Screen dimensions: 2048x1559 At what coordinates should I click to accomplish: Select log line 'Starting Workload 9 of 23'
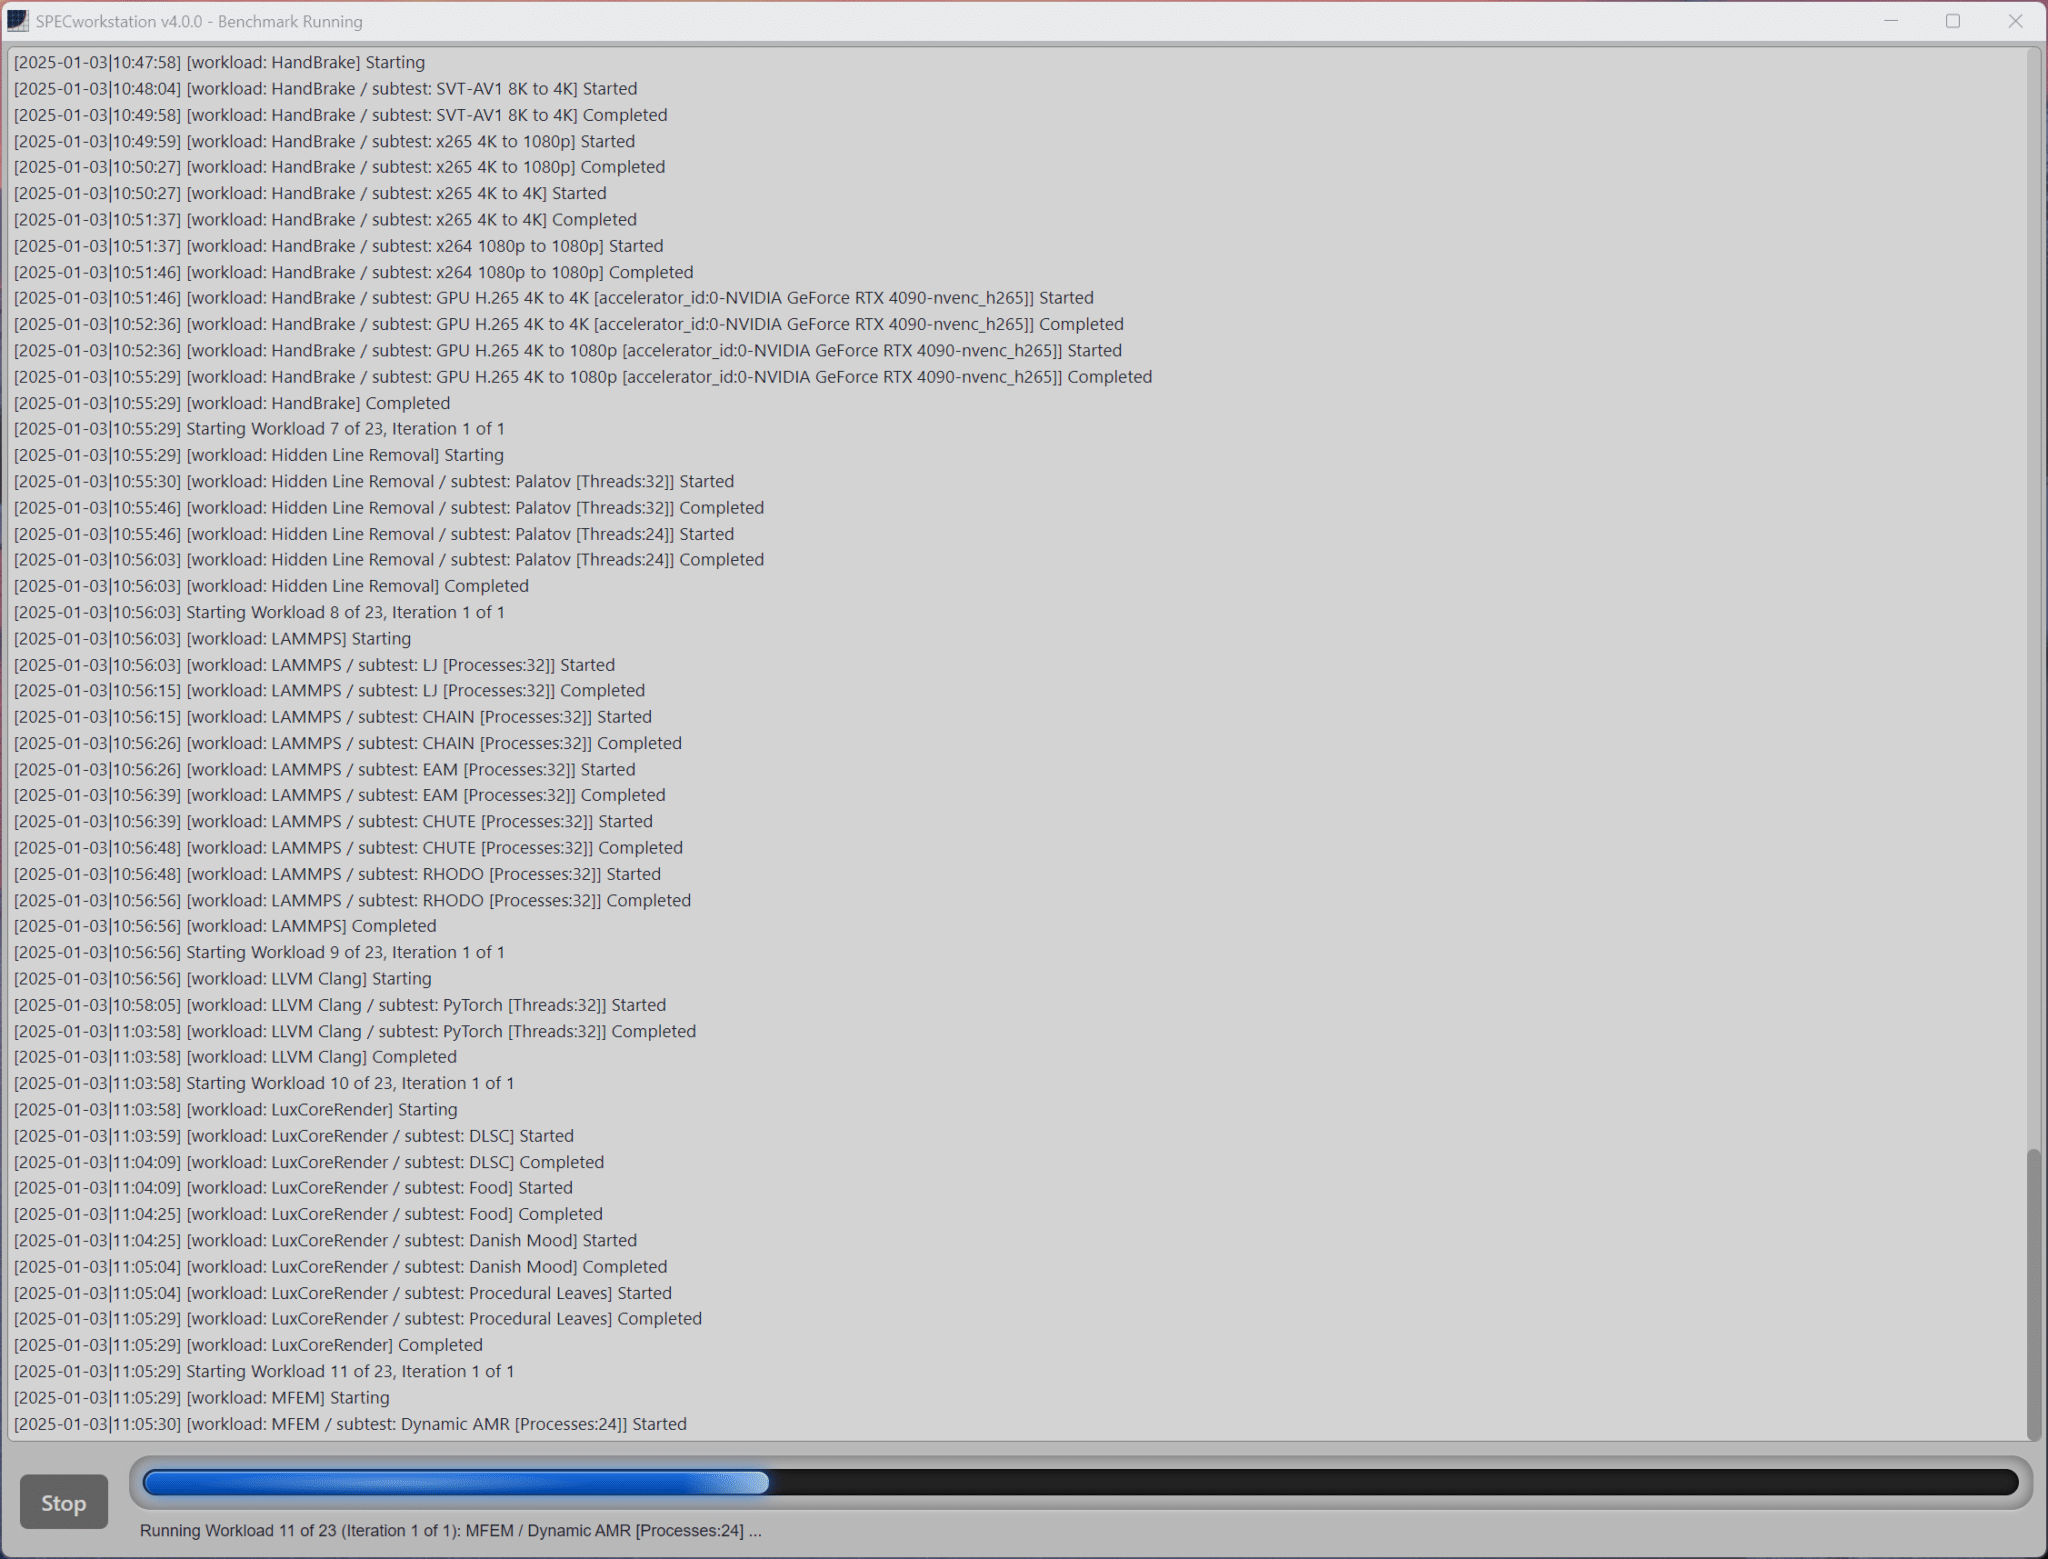click(259, 953)
